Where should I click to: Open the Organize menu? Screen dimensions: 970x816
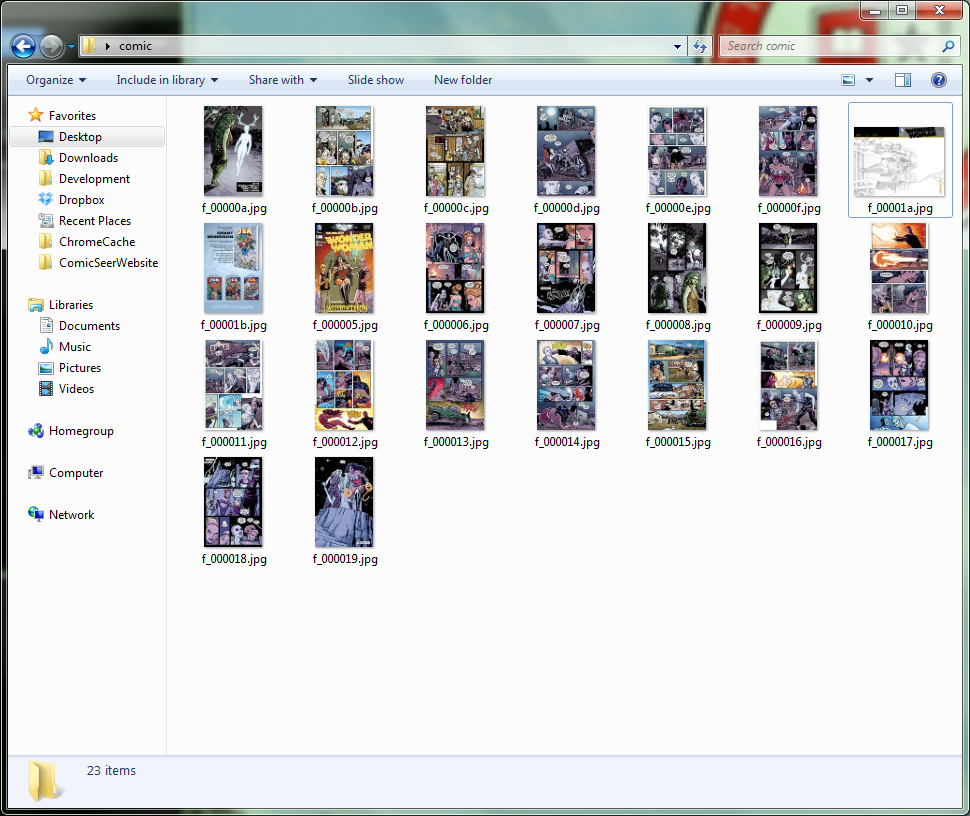[x=56, y=80]
